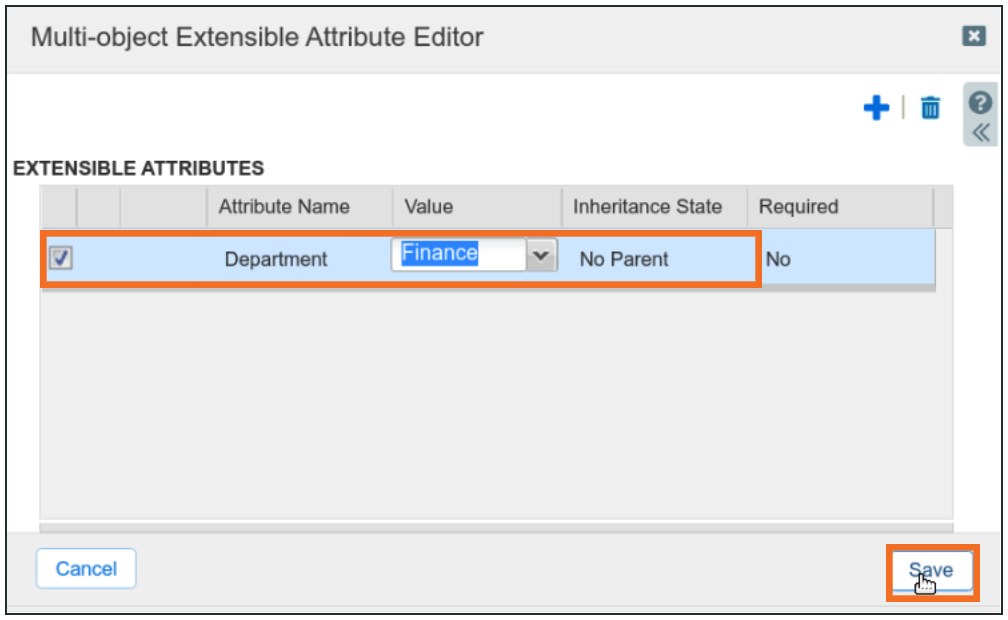Select the Department attribute name cell
Image resolution: width=1008 pixels, height=620 pixels.
click(276, 259)
